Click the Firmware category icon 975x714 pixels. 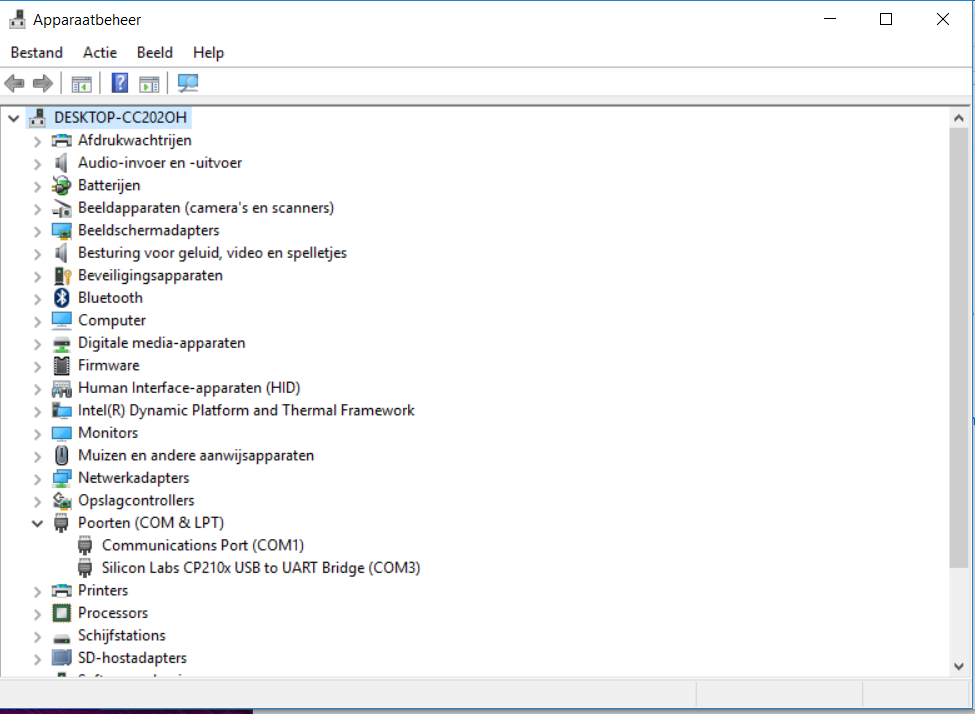62,365
